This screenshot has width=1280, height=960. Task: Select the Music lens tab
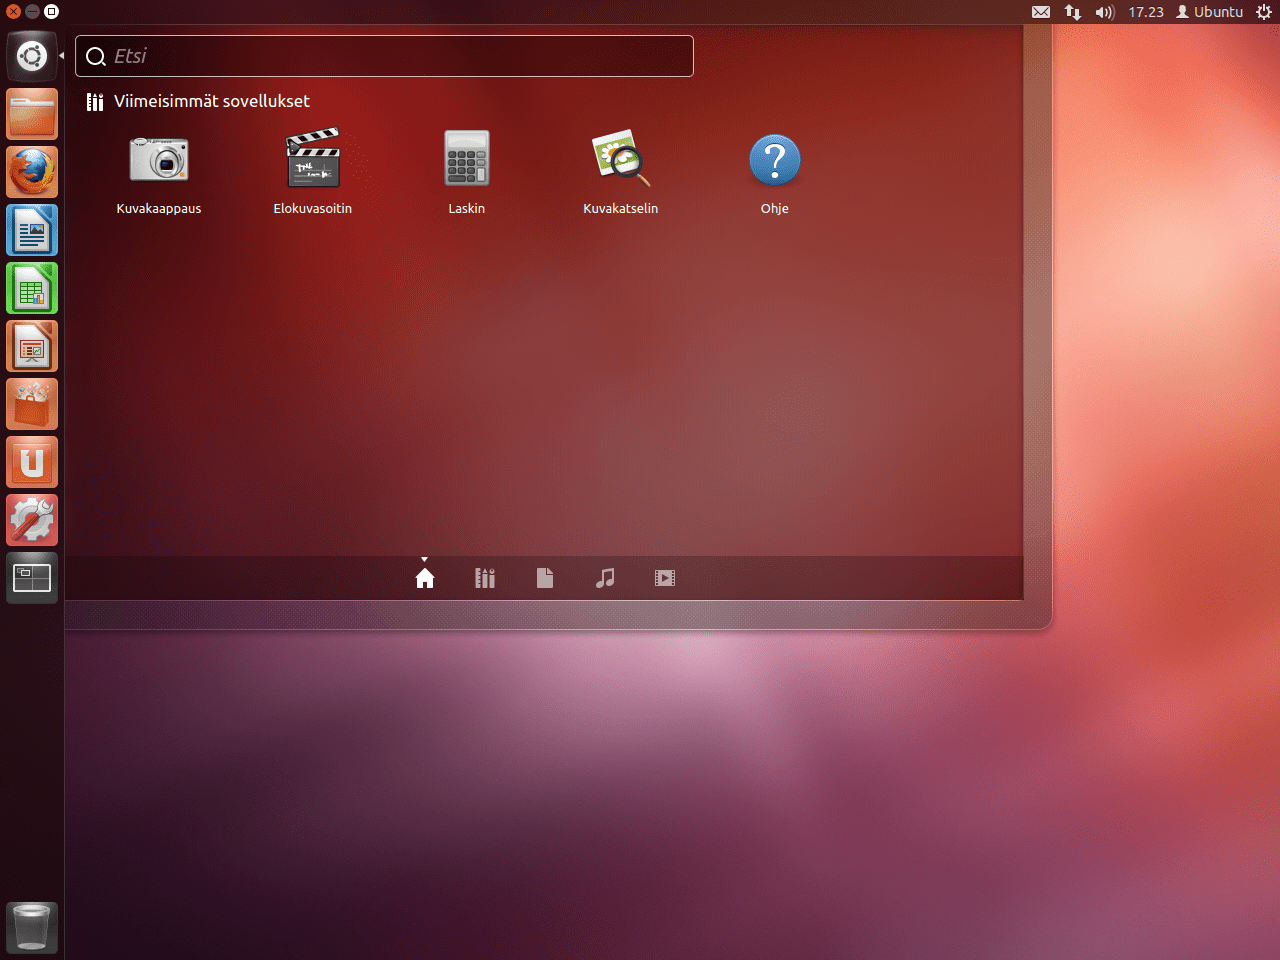(x=605, y=578)
